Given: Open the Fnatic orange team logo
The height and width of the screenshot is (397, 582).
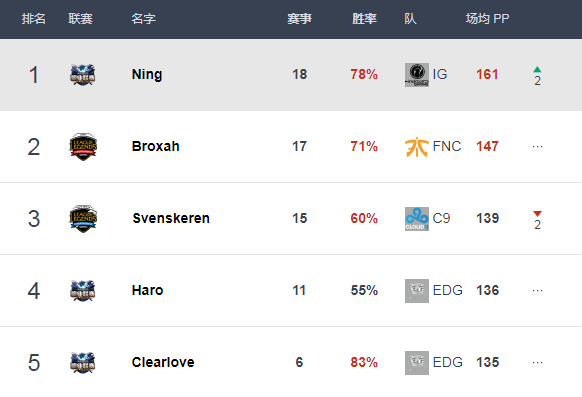Looking at the screenshot, I should click(417, 147).
